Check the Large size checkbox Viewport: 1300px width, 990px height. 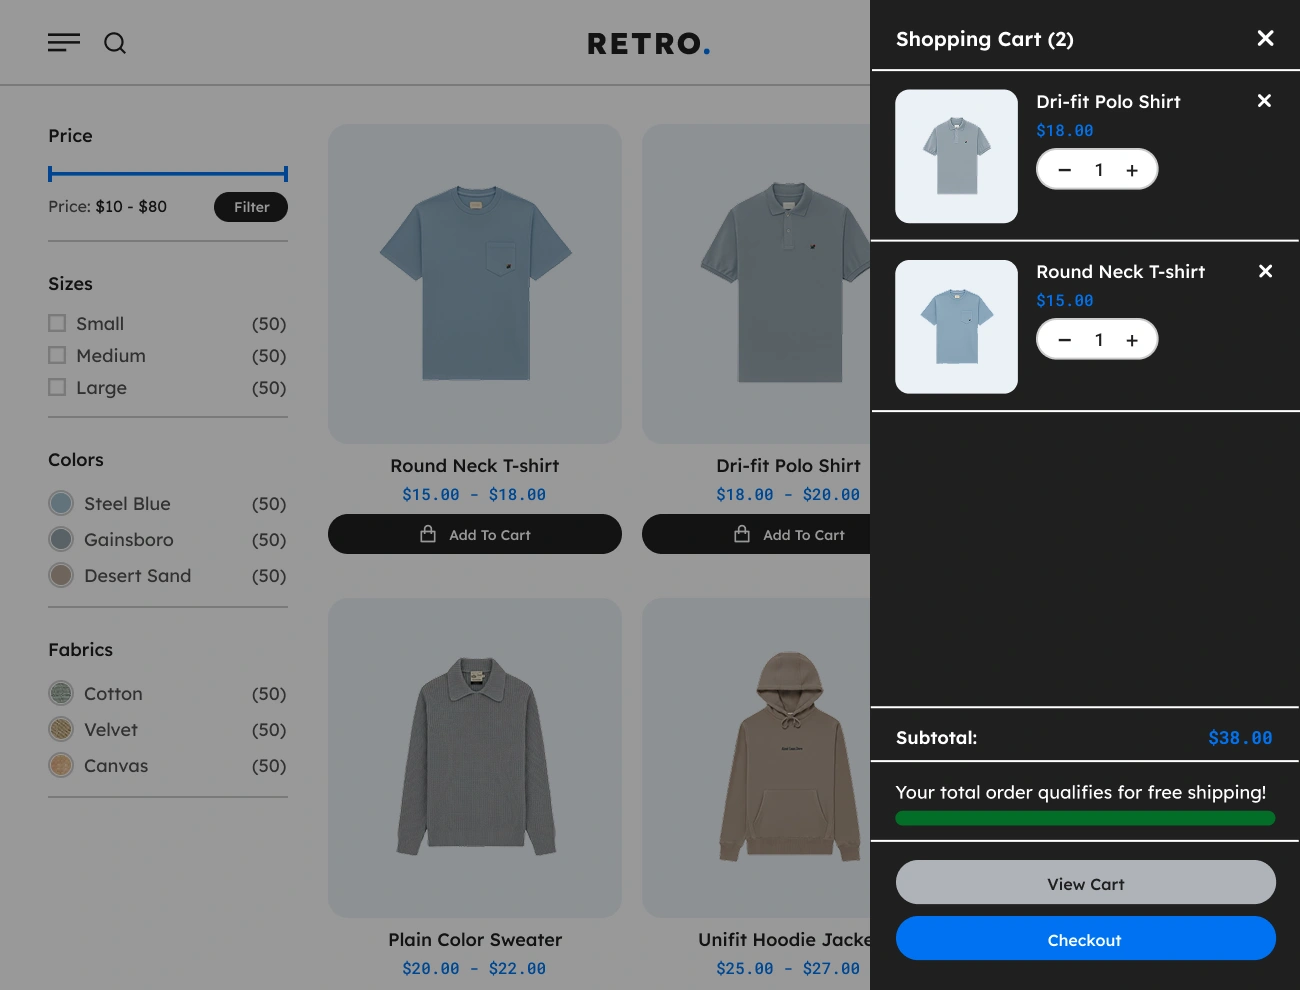tap(57, 387)
